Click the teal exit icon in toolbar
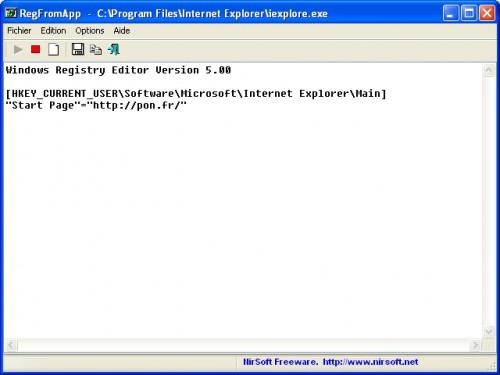 click(x=114, y=49)
